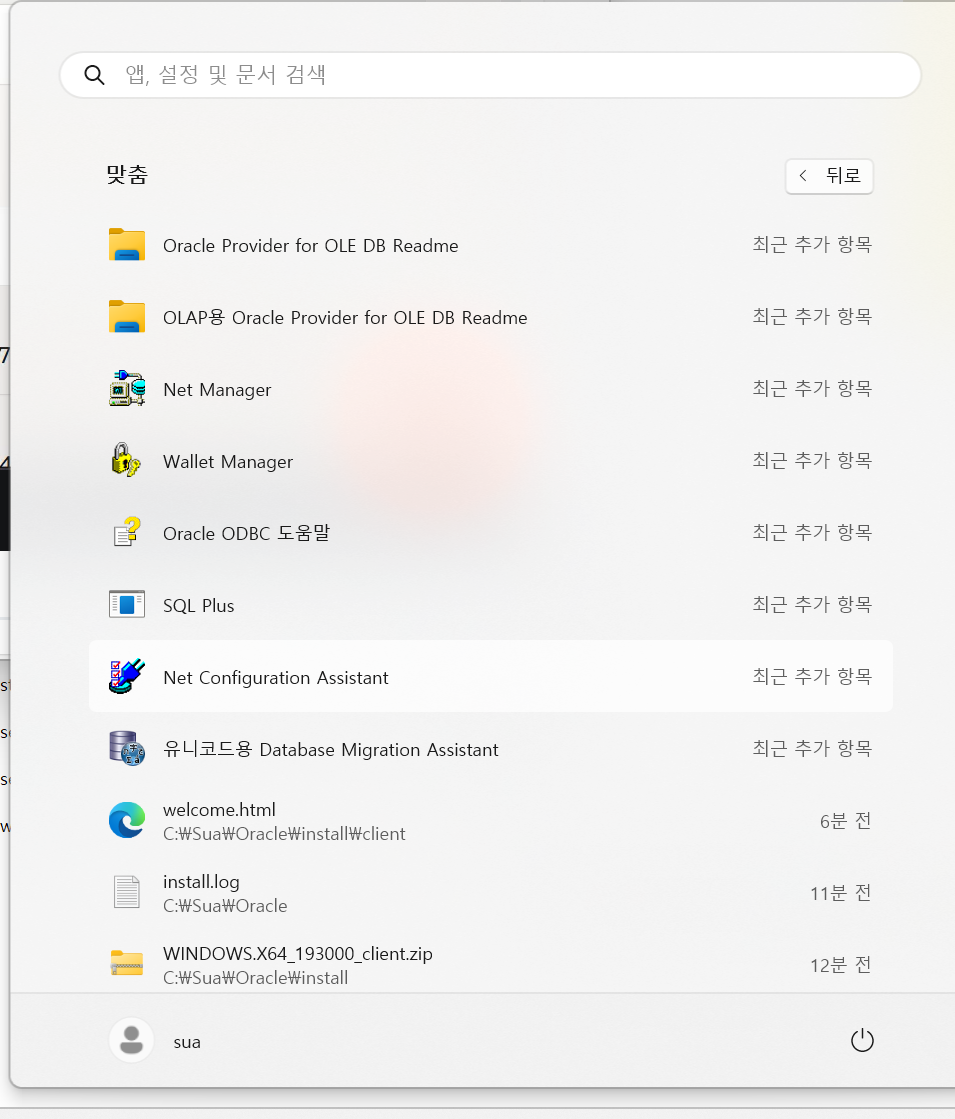Open install.log text file icon
This screenshot has width=955, height=1119.
click(127, 892)
